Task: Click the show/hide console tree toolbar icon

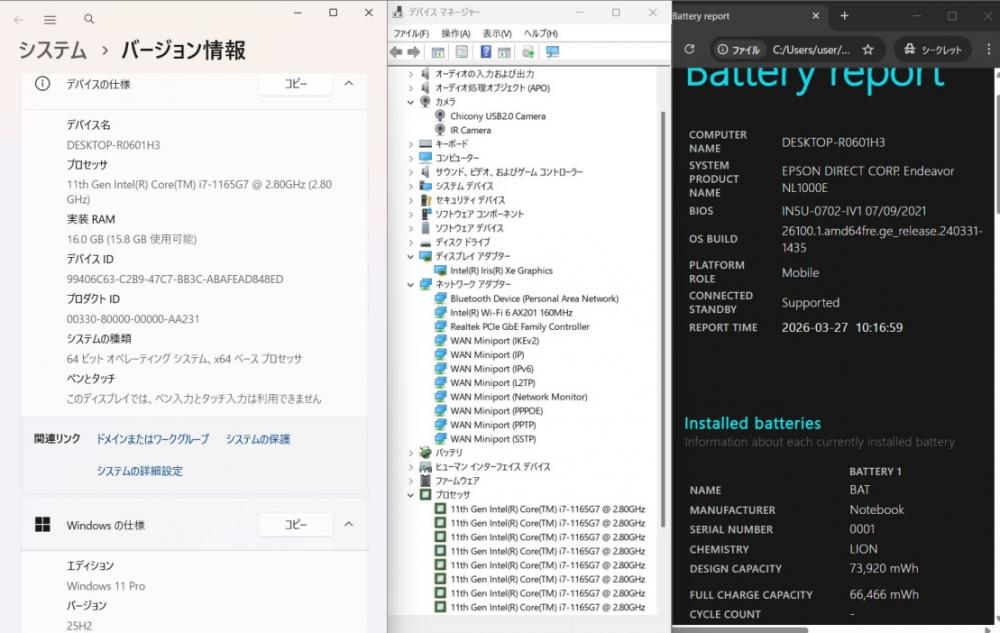Action: point(438,52)
